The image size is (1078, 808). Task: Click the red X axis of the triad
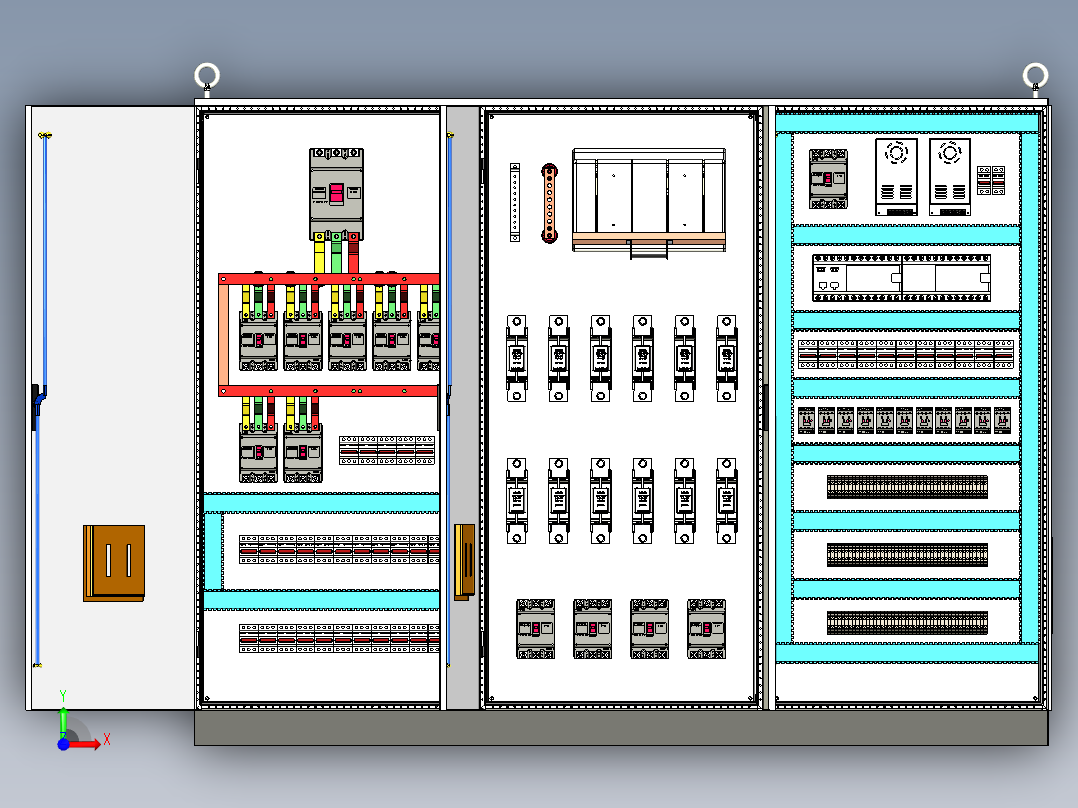(x=84, y=743)
